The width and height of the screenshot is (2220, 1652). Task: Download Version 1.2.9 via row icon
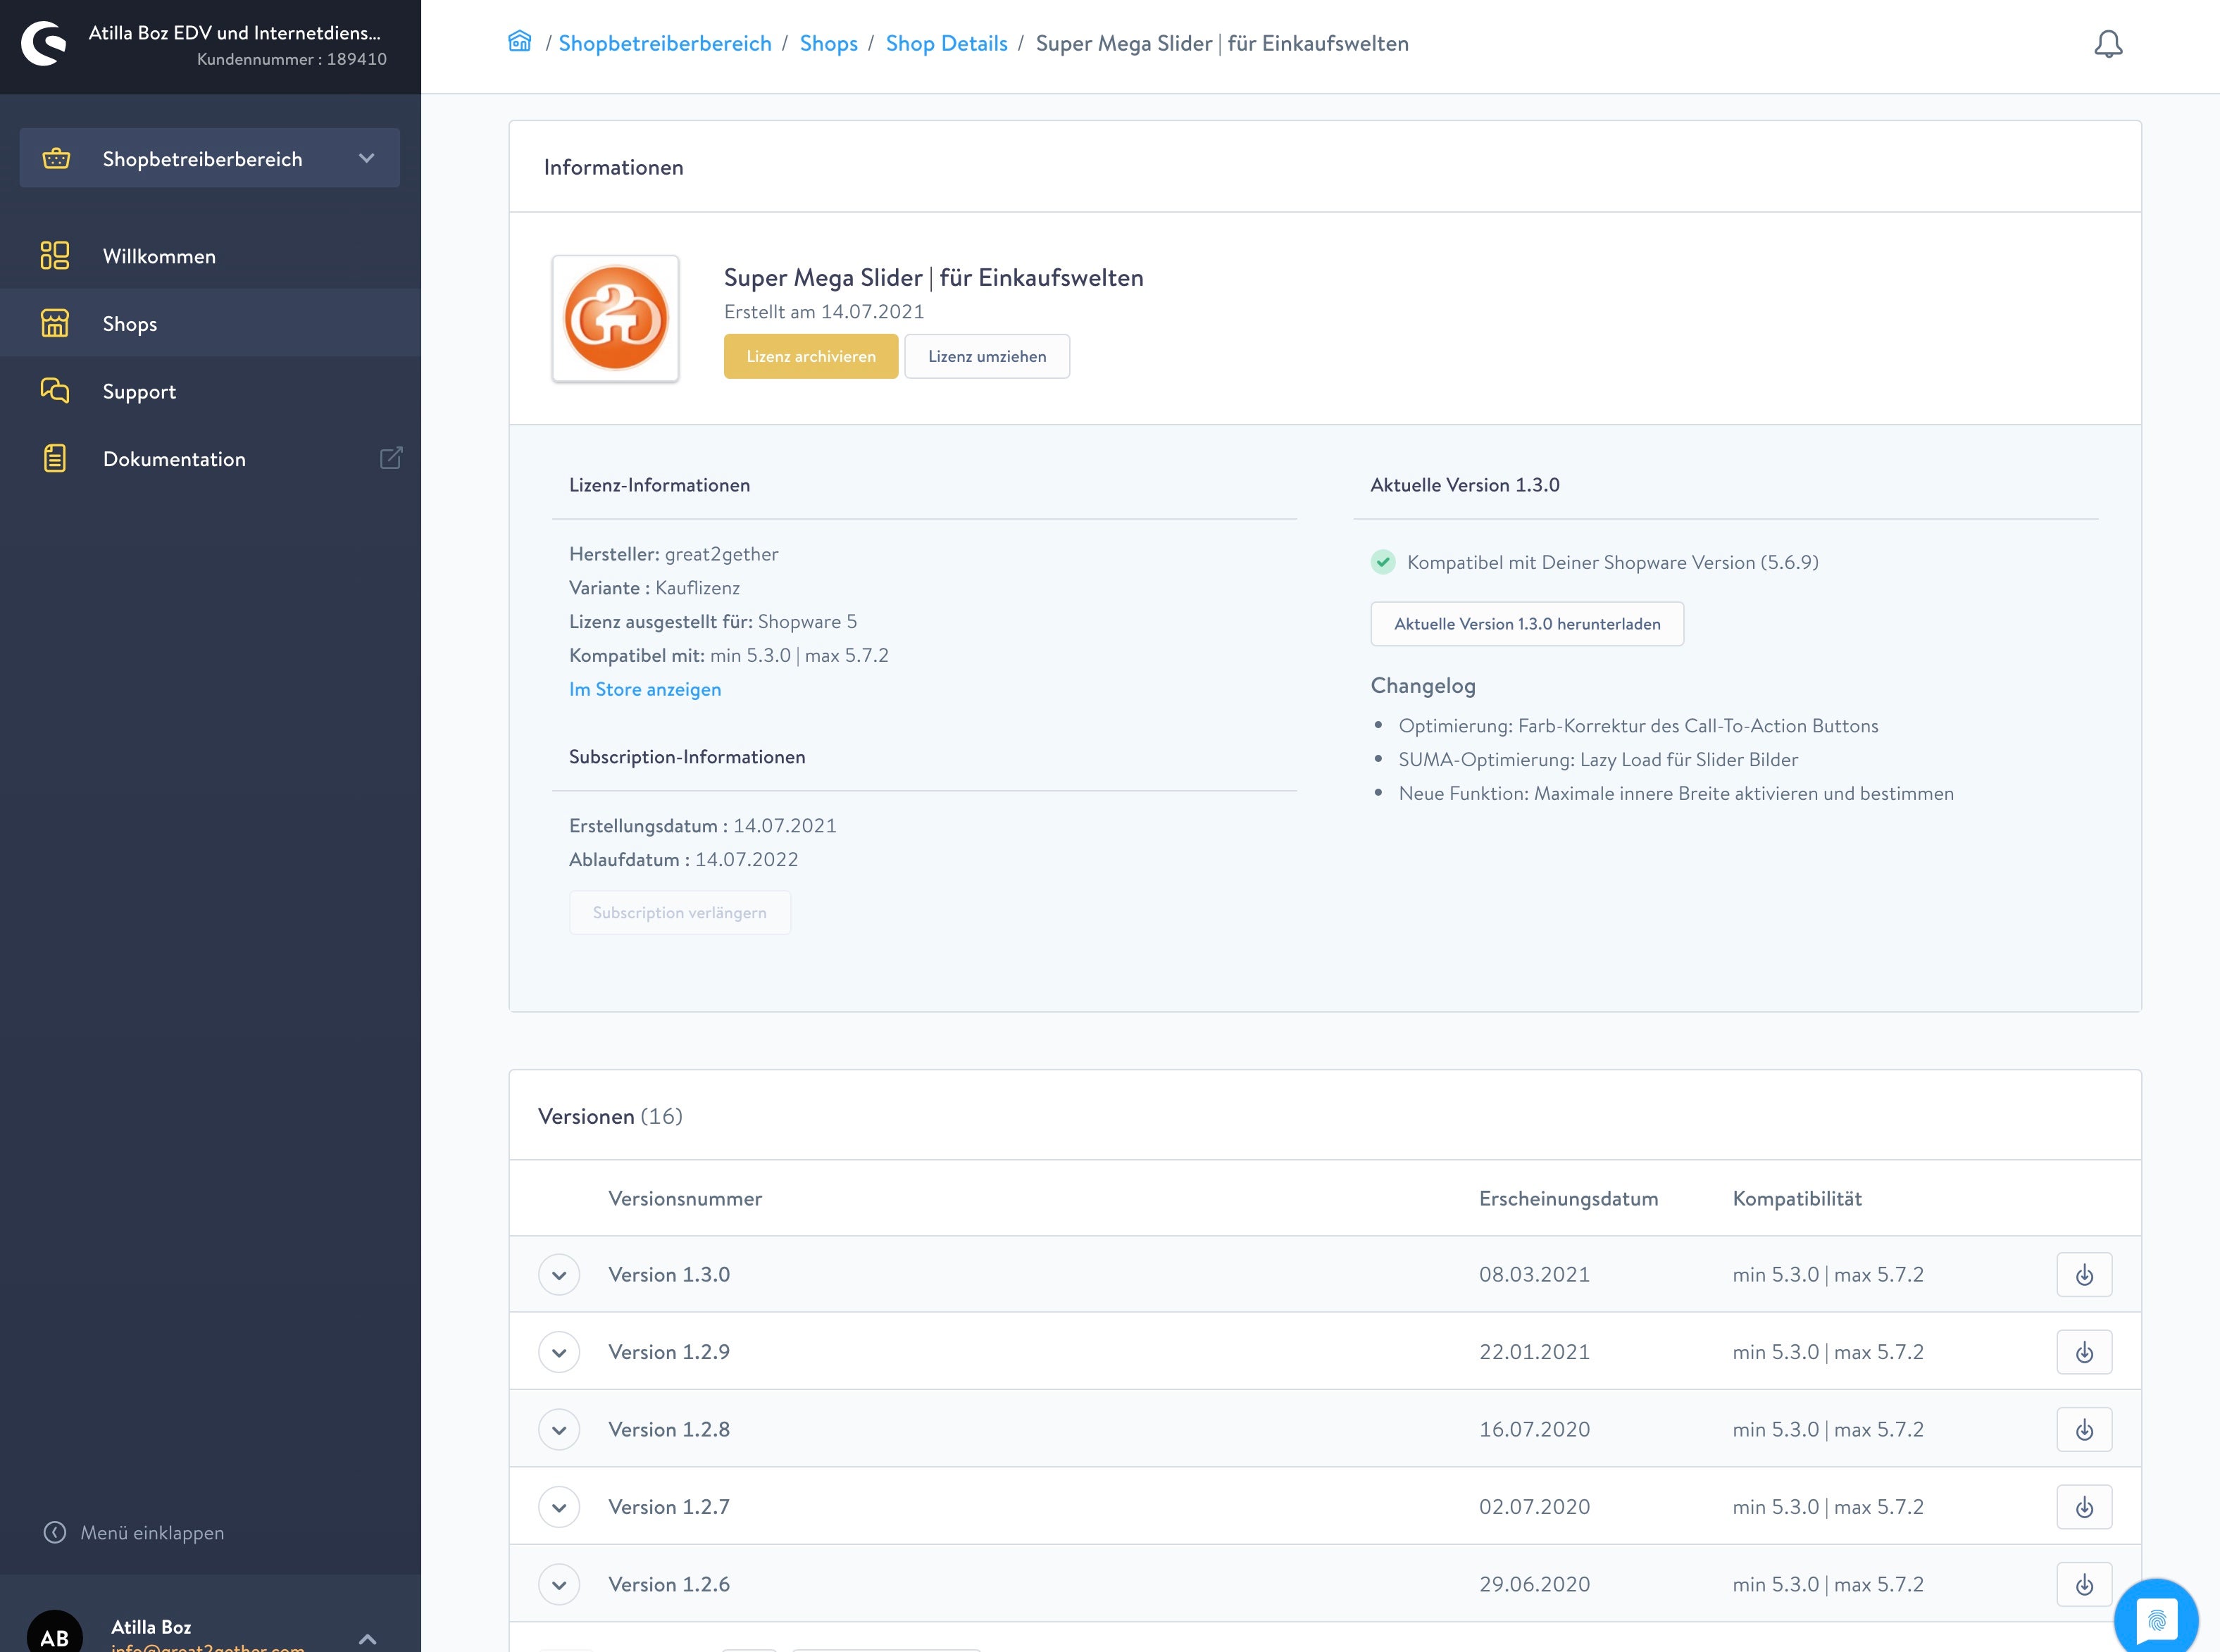click(x=2083, y=1352)
